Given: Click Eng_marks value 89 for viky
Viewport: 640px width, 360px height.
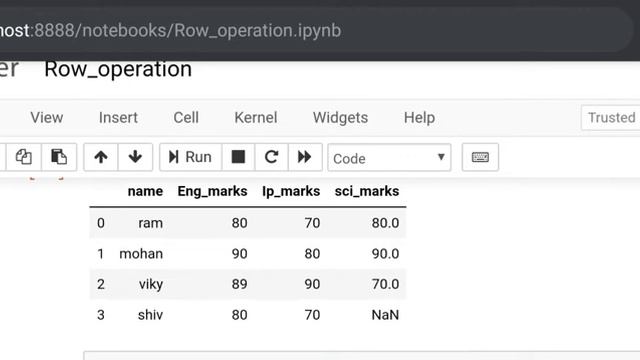Looking at the screenshot, I should pos(240,284).
